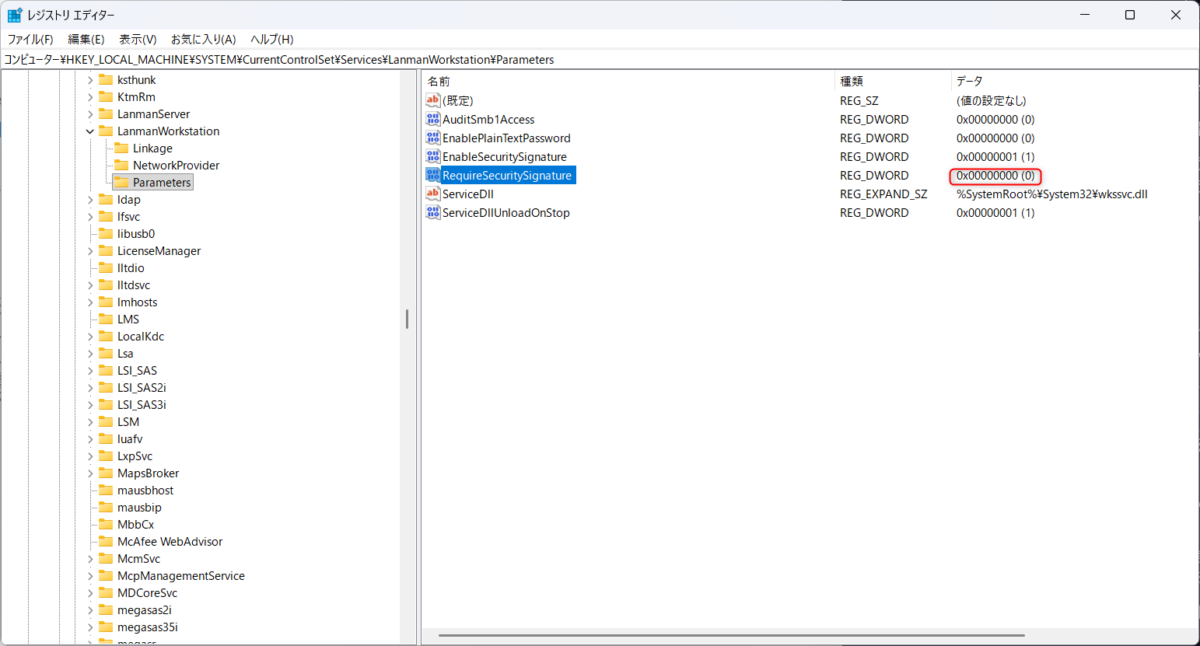Viewport: 1200px width, 646px height.
Task: Click the EnableSecuritySignature DWORD icon
Action: (433, 157)
